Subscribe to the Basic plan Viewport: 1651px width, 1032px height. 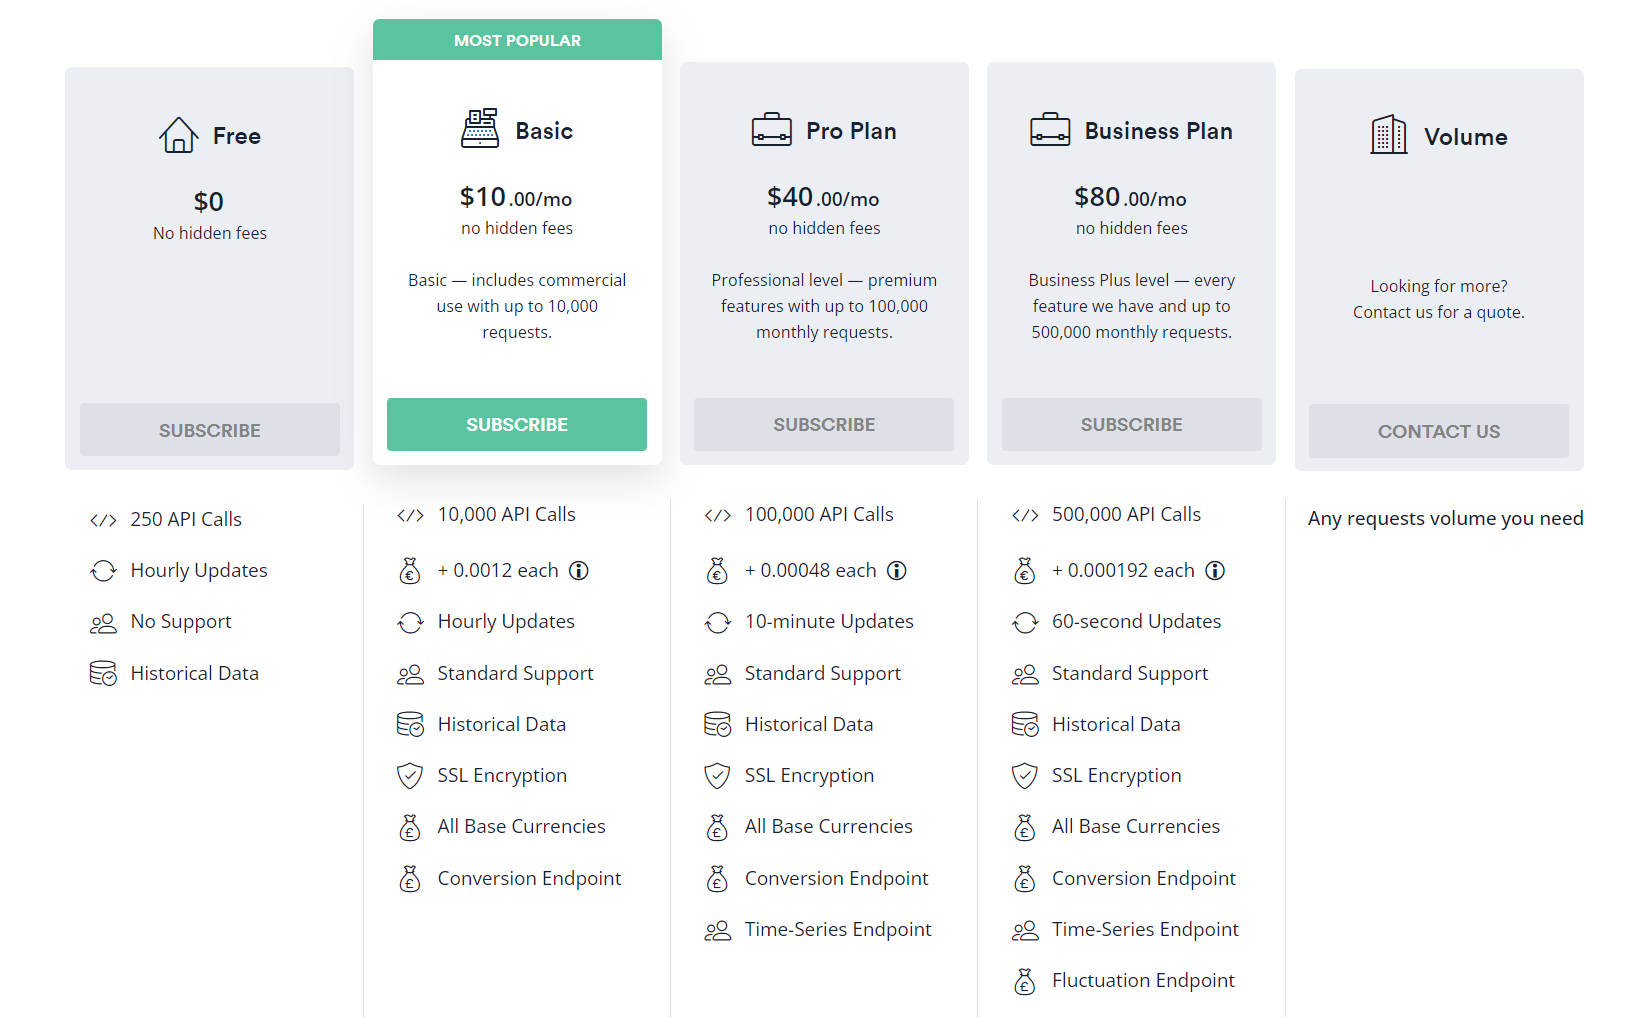point(516,424)
